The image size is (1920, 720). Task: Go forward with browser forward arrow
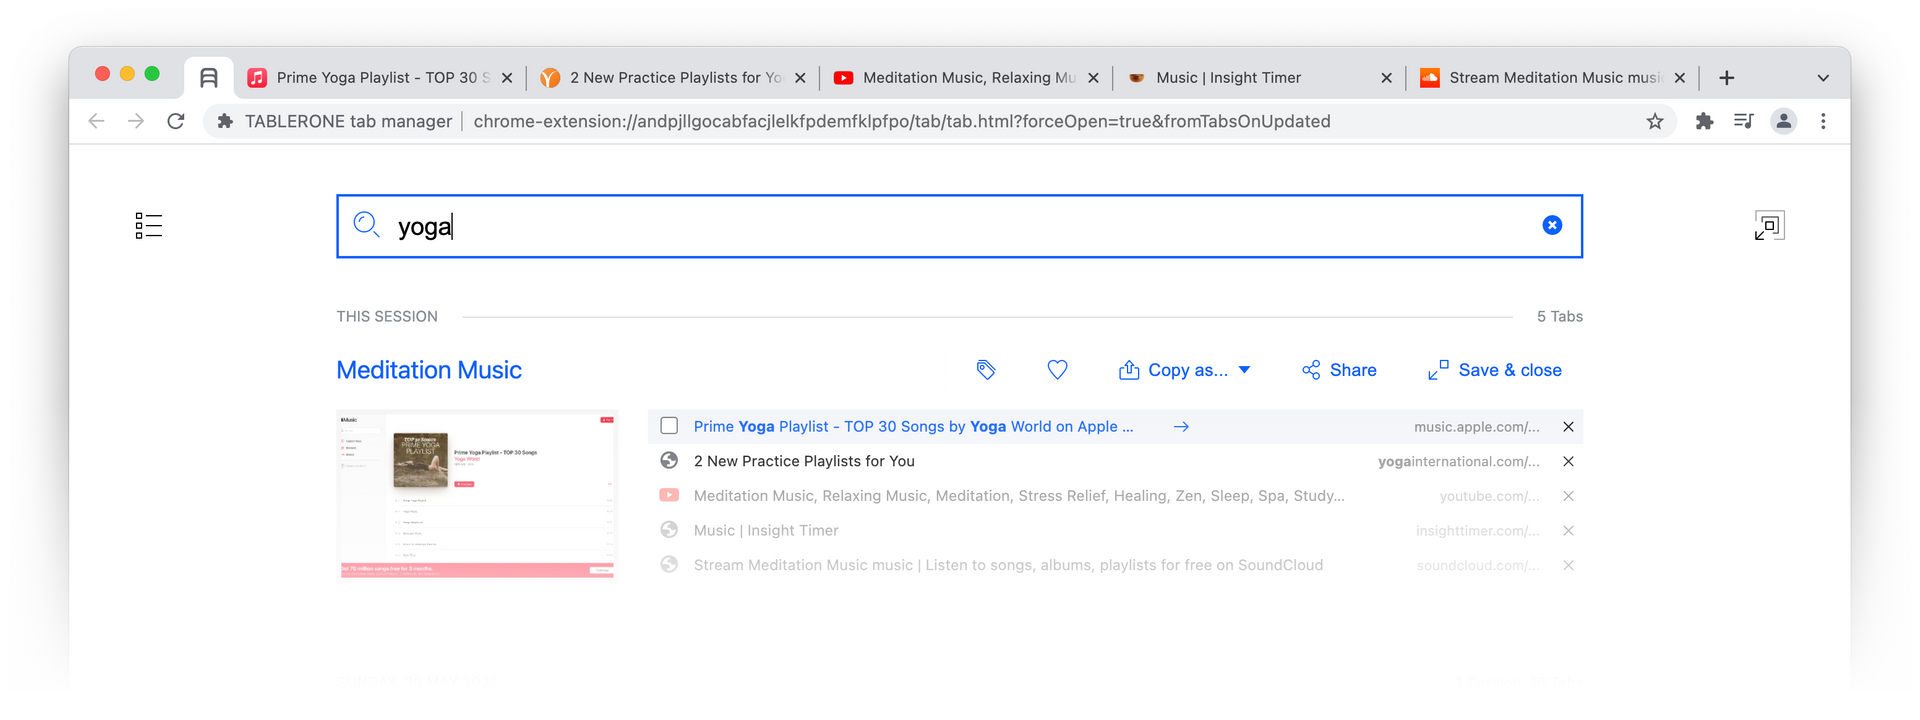click(136, 121)
